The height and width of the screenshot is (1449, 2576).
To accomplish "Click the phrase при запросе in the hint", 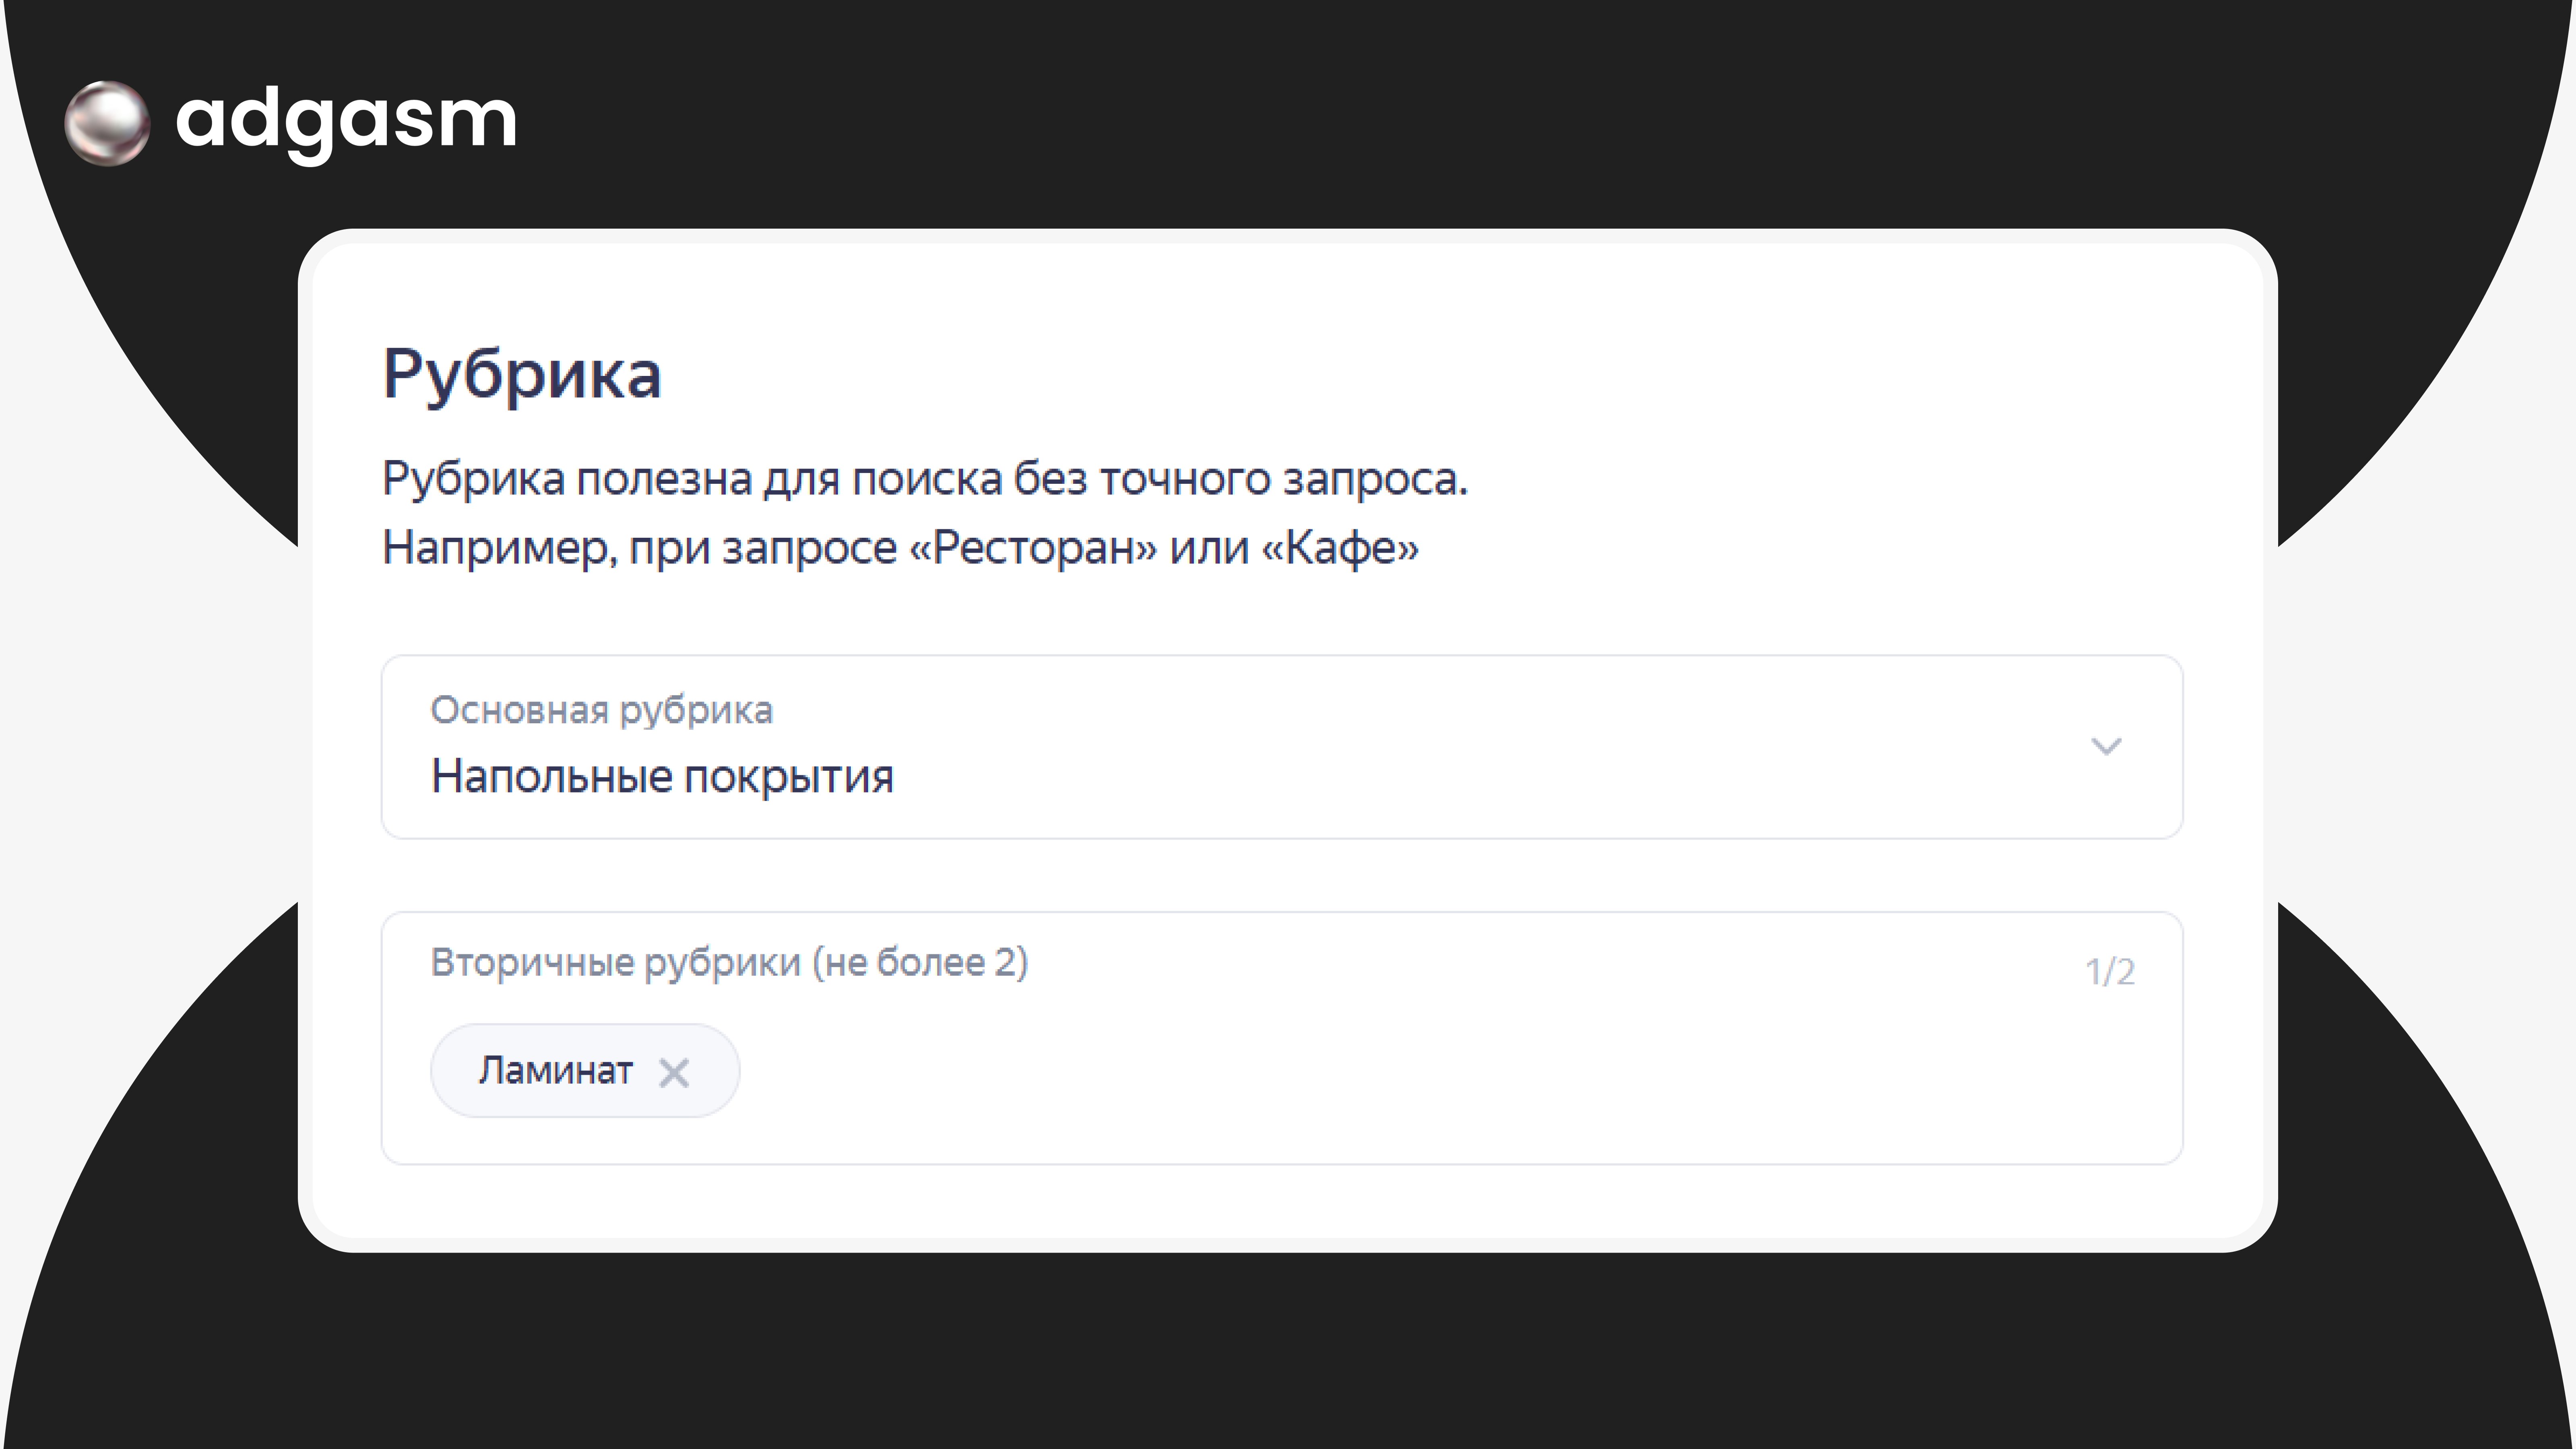I will tap(763, 548).
